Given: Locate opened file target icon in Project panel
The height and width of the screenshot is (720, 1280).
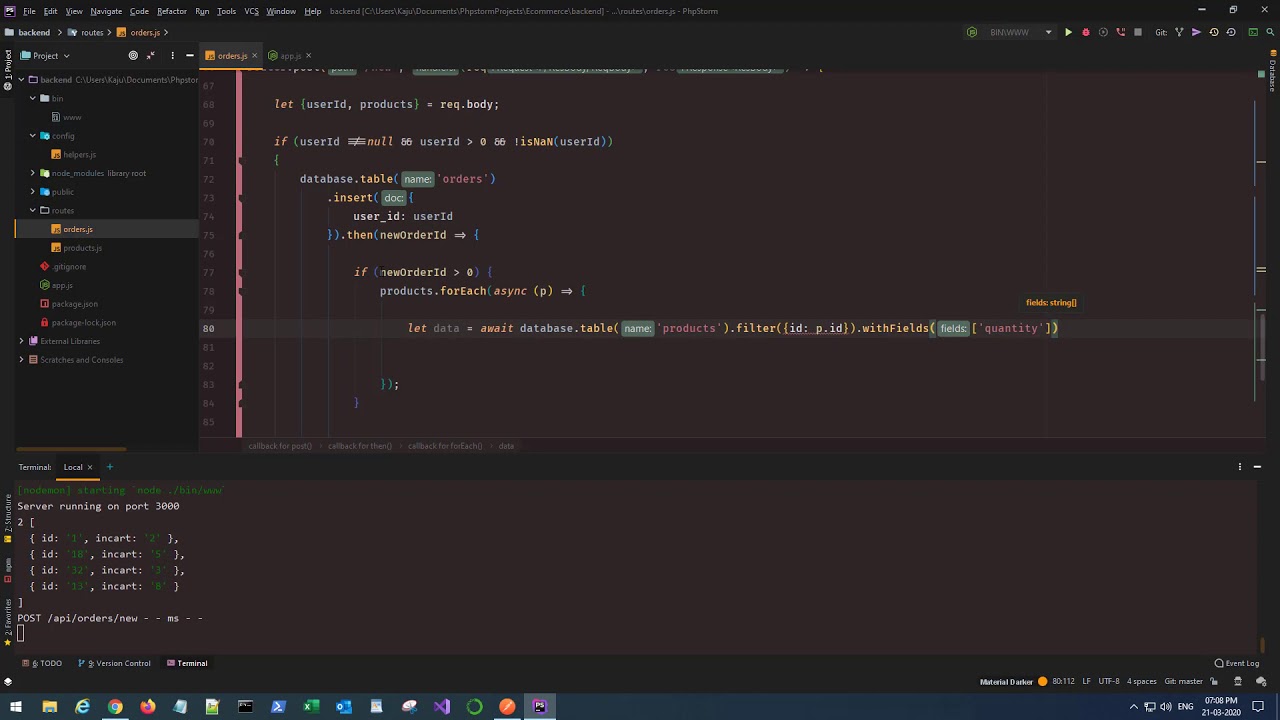Looking at the screenshot, I should click(x=133, y=56).
